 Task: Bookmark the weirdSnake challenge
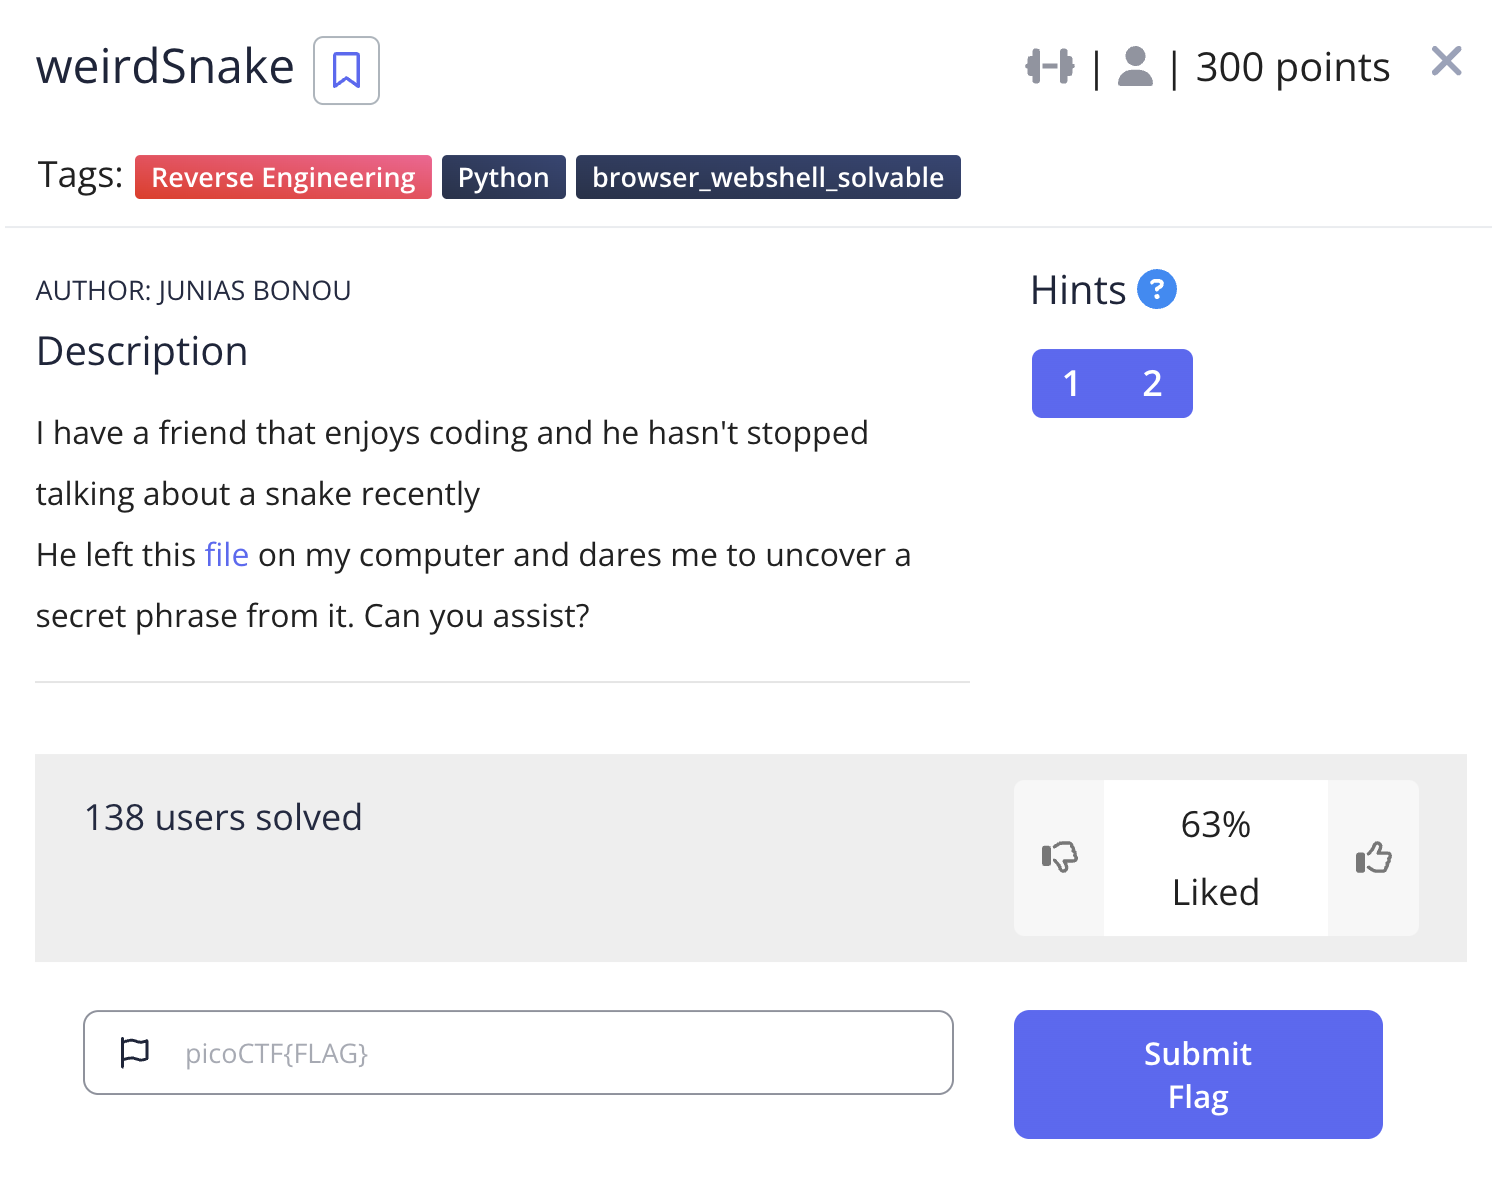point(346,70)
